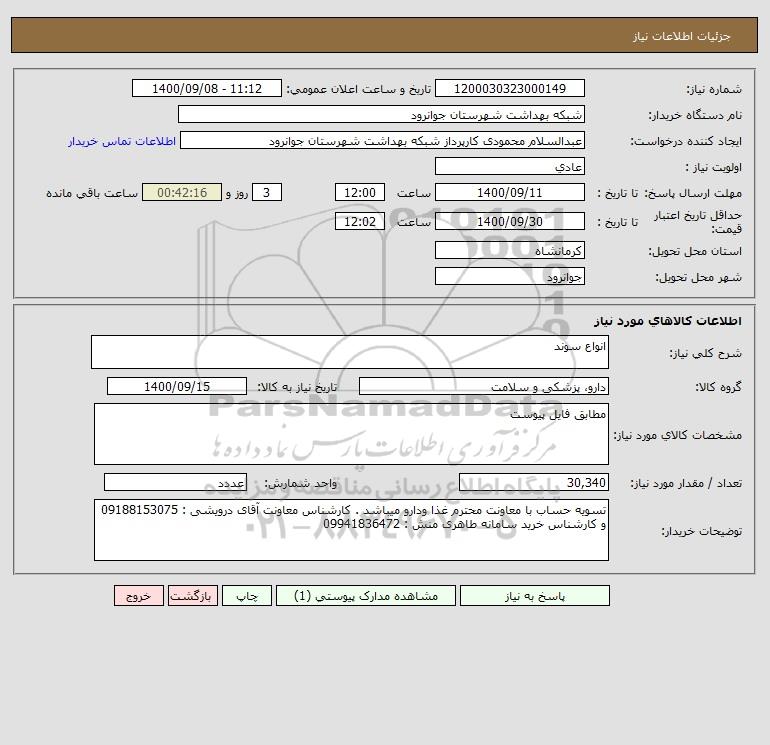Click delivery city field جوانرود
The height and width of the screenshot is (745, 770).
point(510,276)
